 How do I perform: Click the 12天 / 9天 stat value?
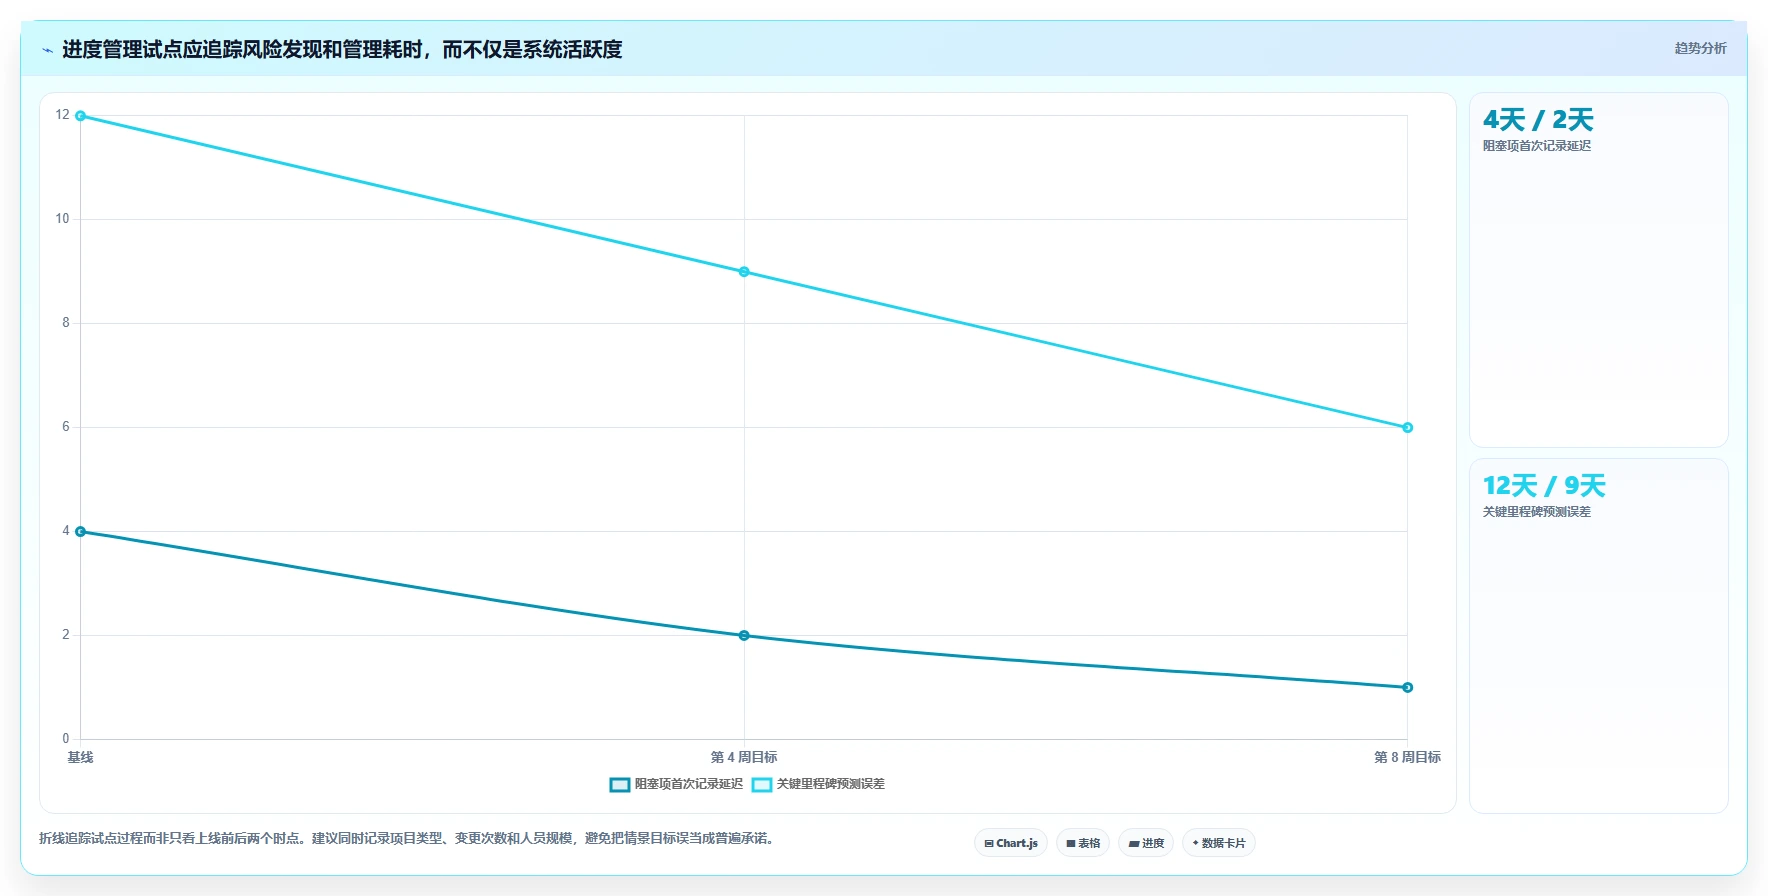[1544, 486]
